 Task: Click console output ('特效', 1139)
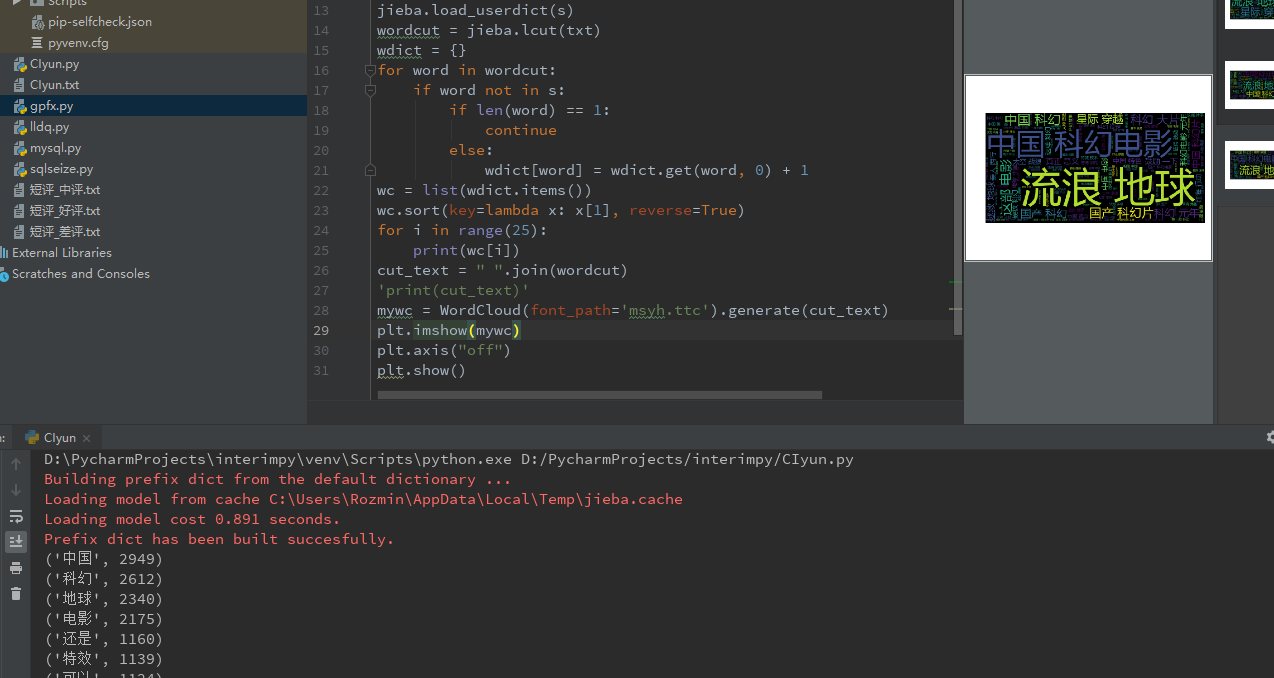pos(103,659)
